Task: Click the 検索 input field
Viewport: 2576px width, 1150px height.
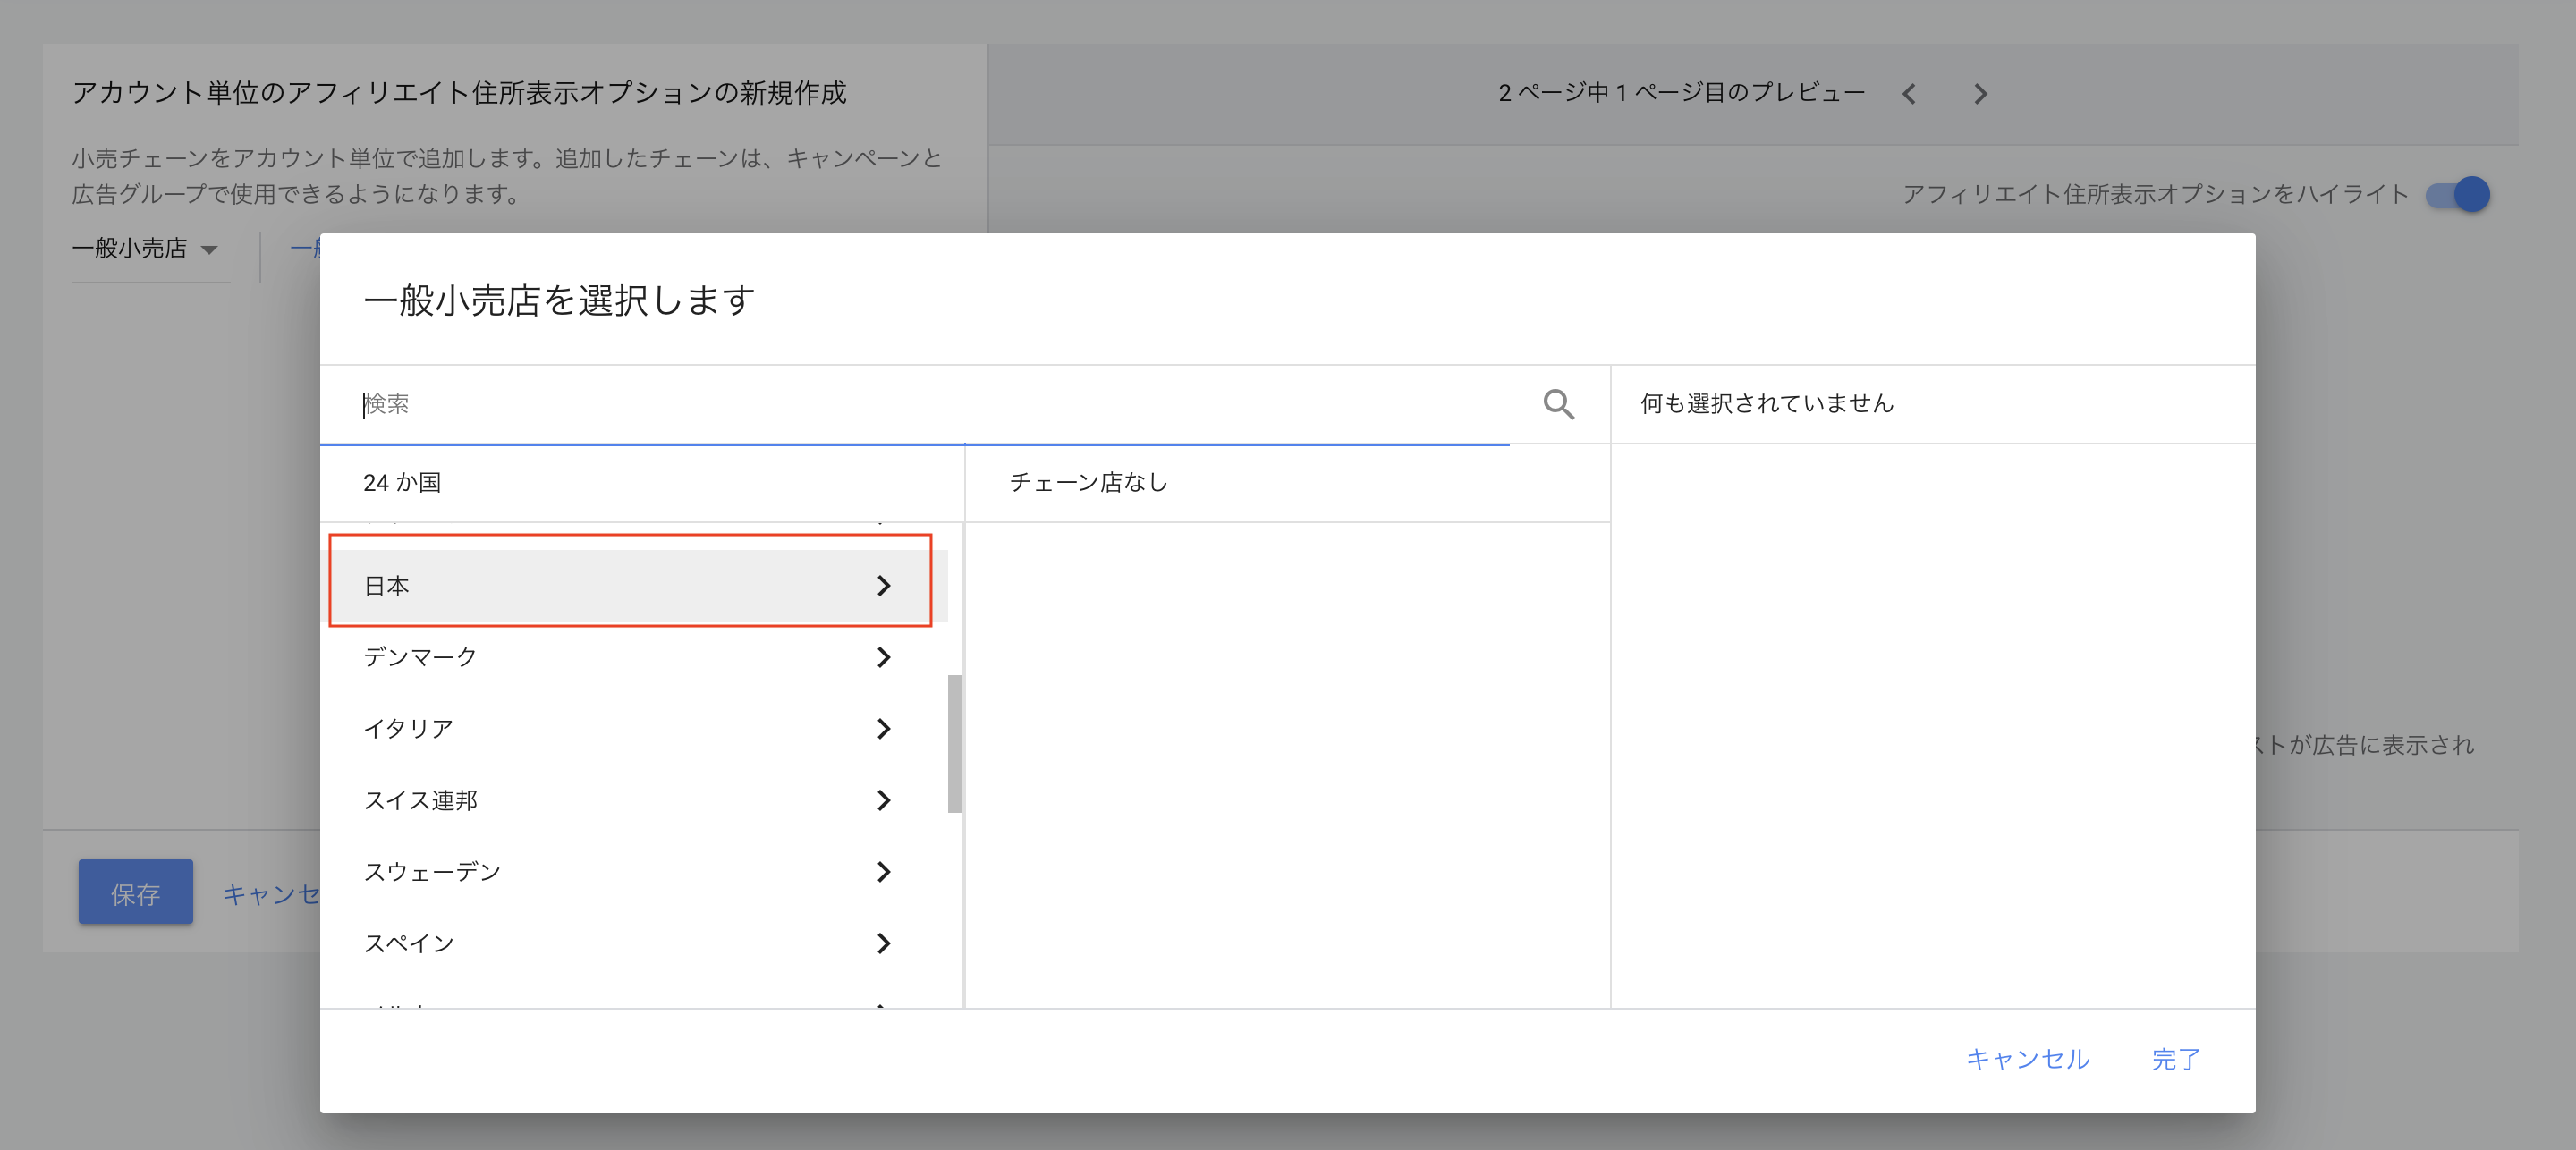Action: tap(900, 404)
